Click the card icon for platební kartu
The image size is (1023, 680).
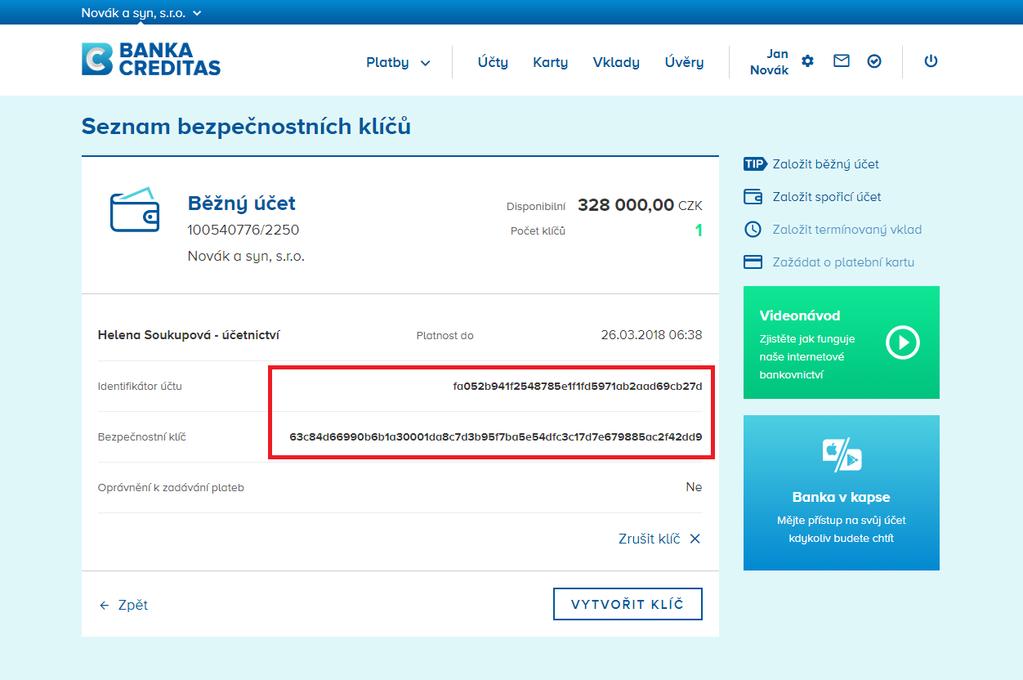[753, 262]
